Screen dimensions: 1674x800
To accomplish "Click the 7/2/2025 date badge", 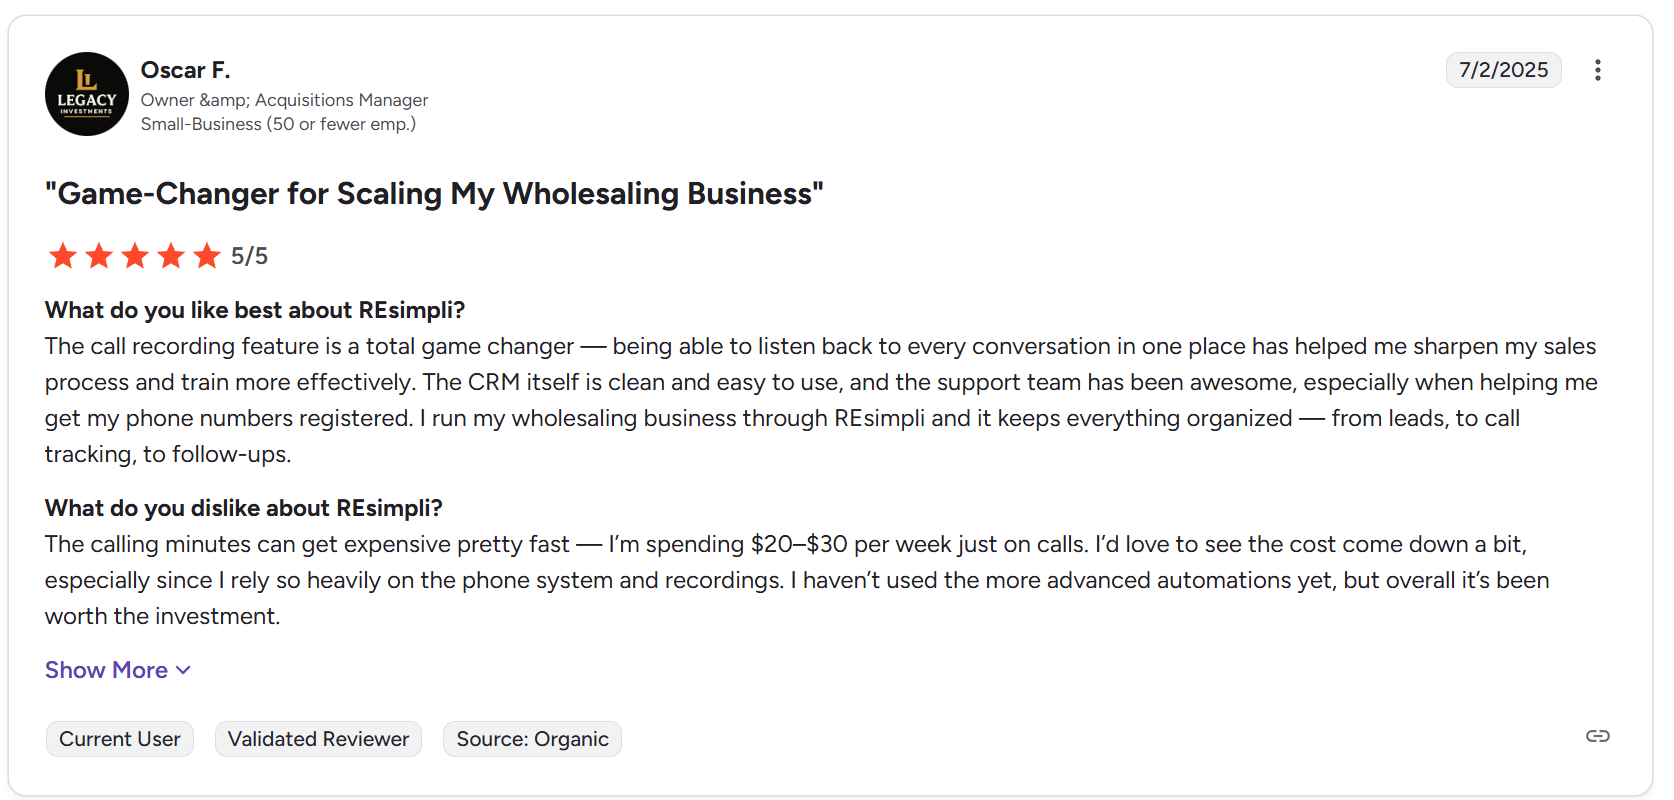I will click(1503, 70).
